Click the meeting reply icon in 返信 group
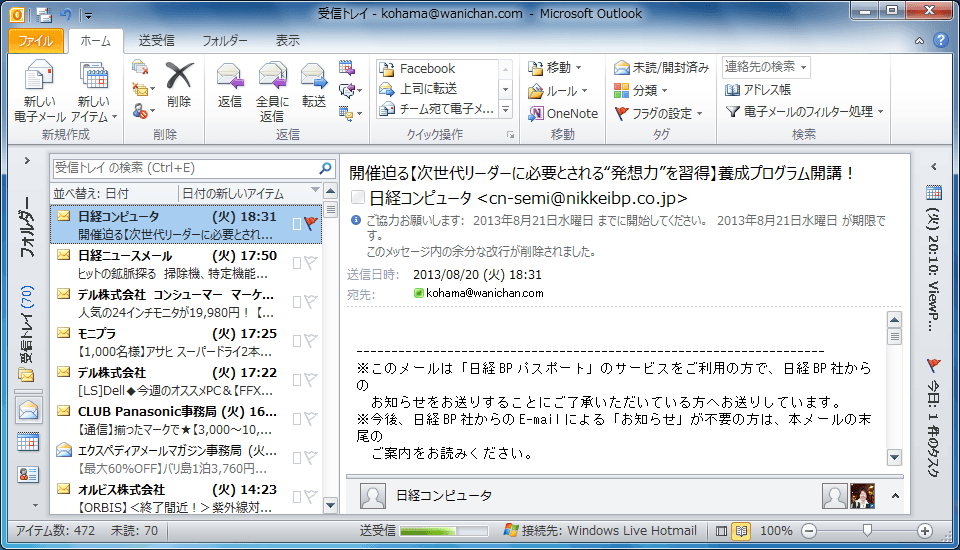This screenshot has height=550, width=960. [x=347, y=67]
